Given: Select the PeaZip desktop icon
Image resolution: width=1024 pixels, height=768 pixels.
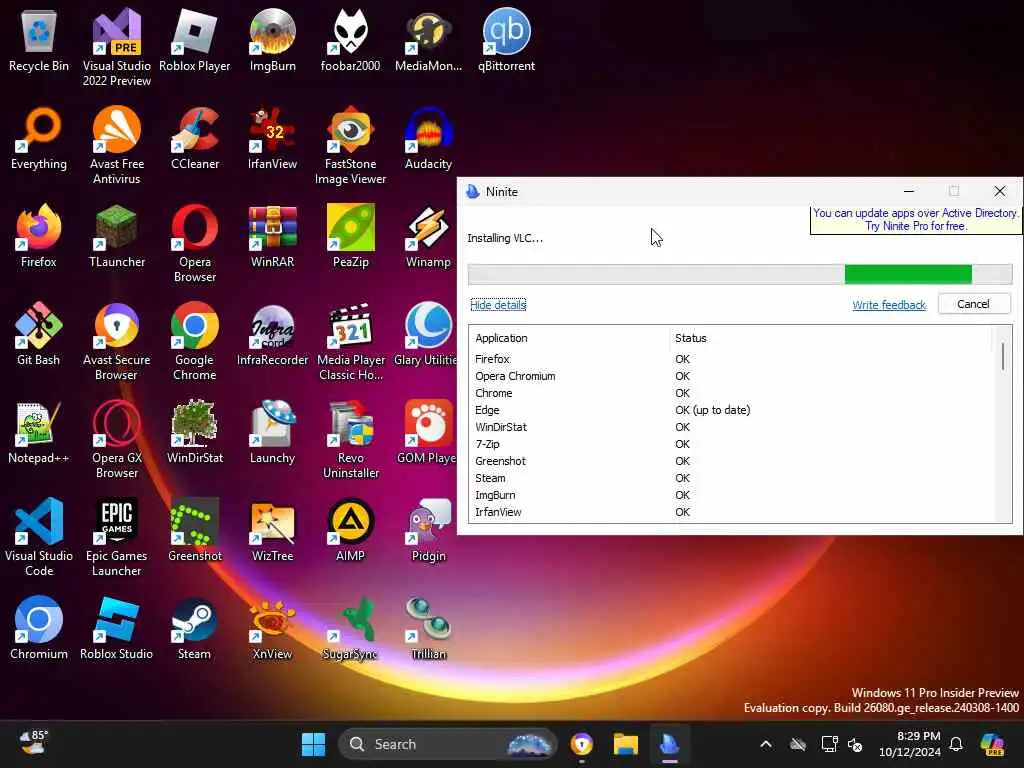Looking at the screenshot, I should click(350, 236).
